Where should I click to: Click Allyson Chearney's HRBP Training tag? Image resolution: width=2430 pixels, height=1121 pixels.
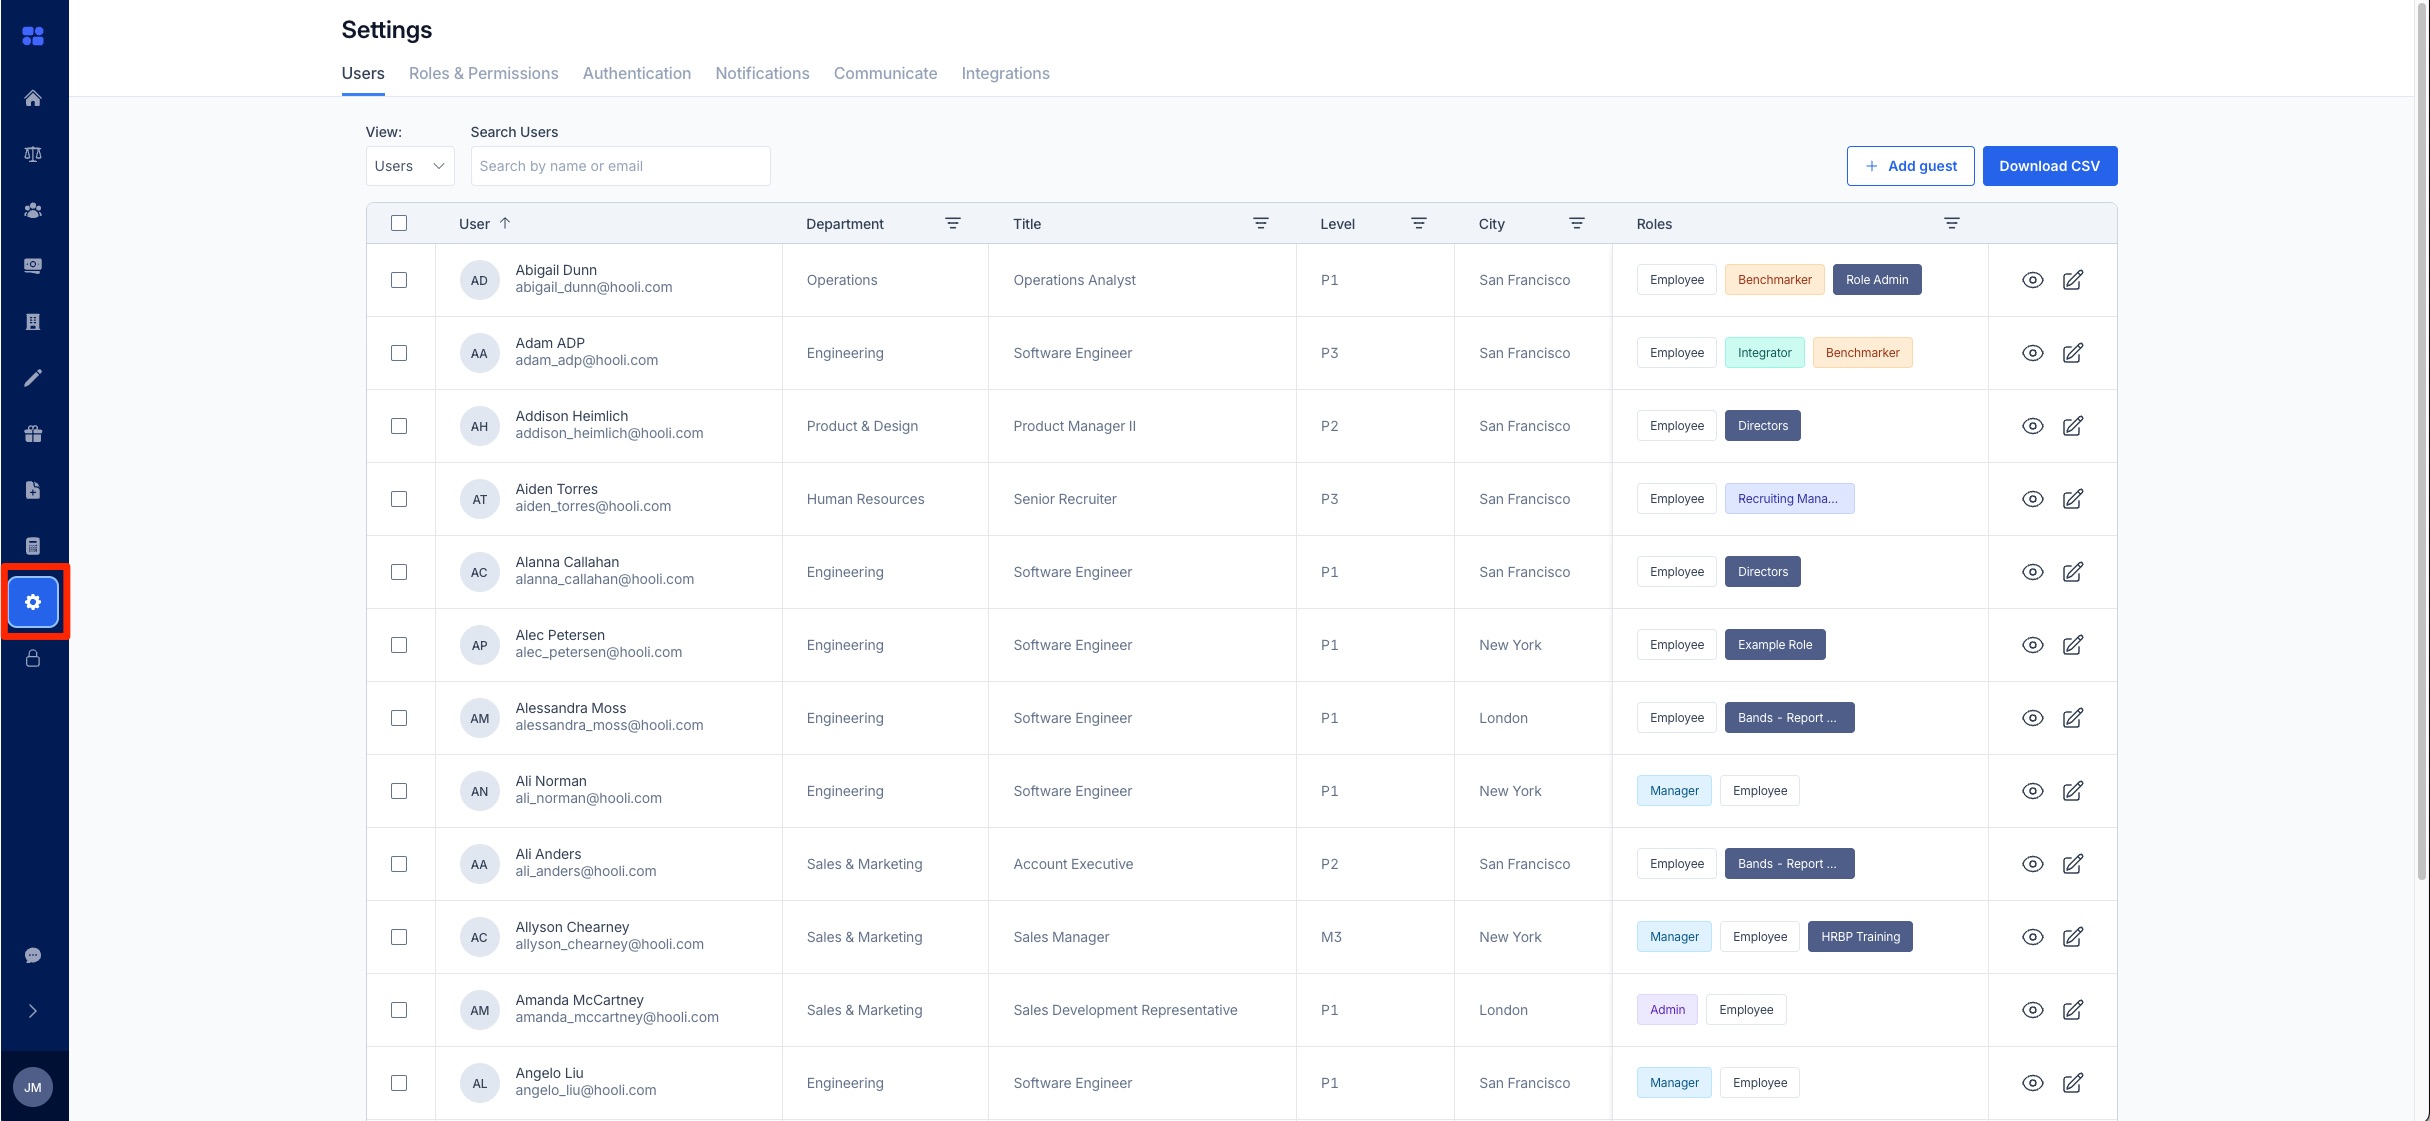point(1861,937)
